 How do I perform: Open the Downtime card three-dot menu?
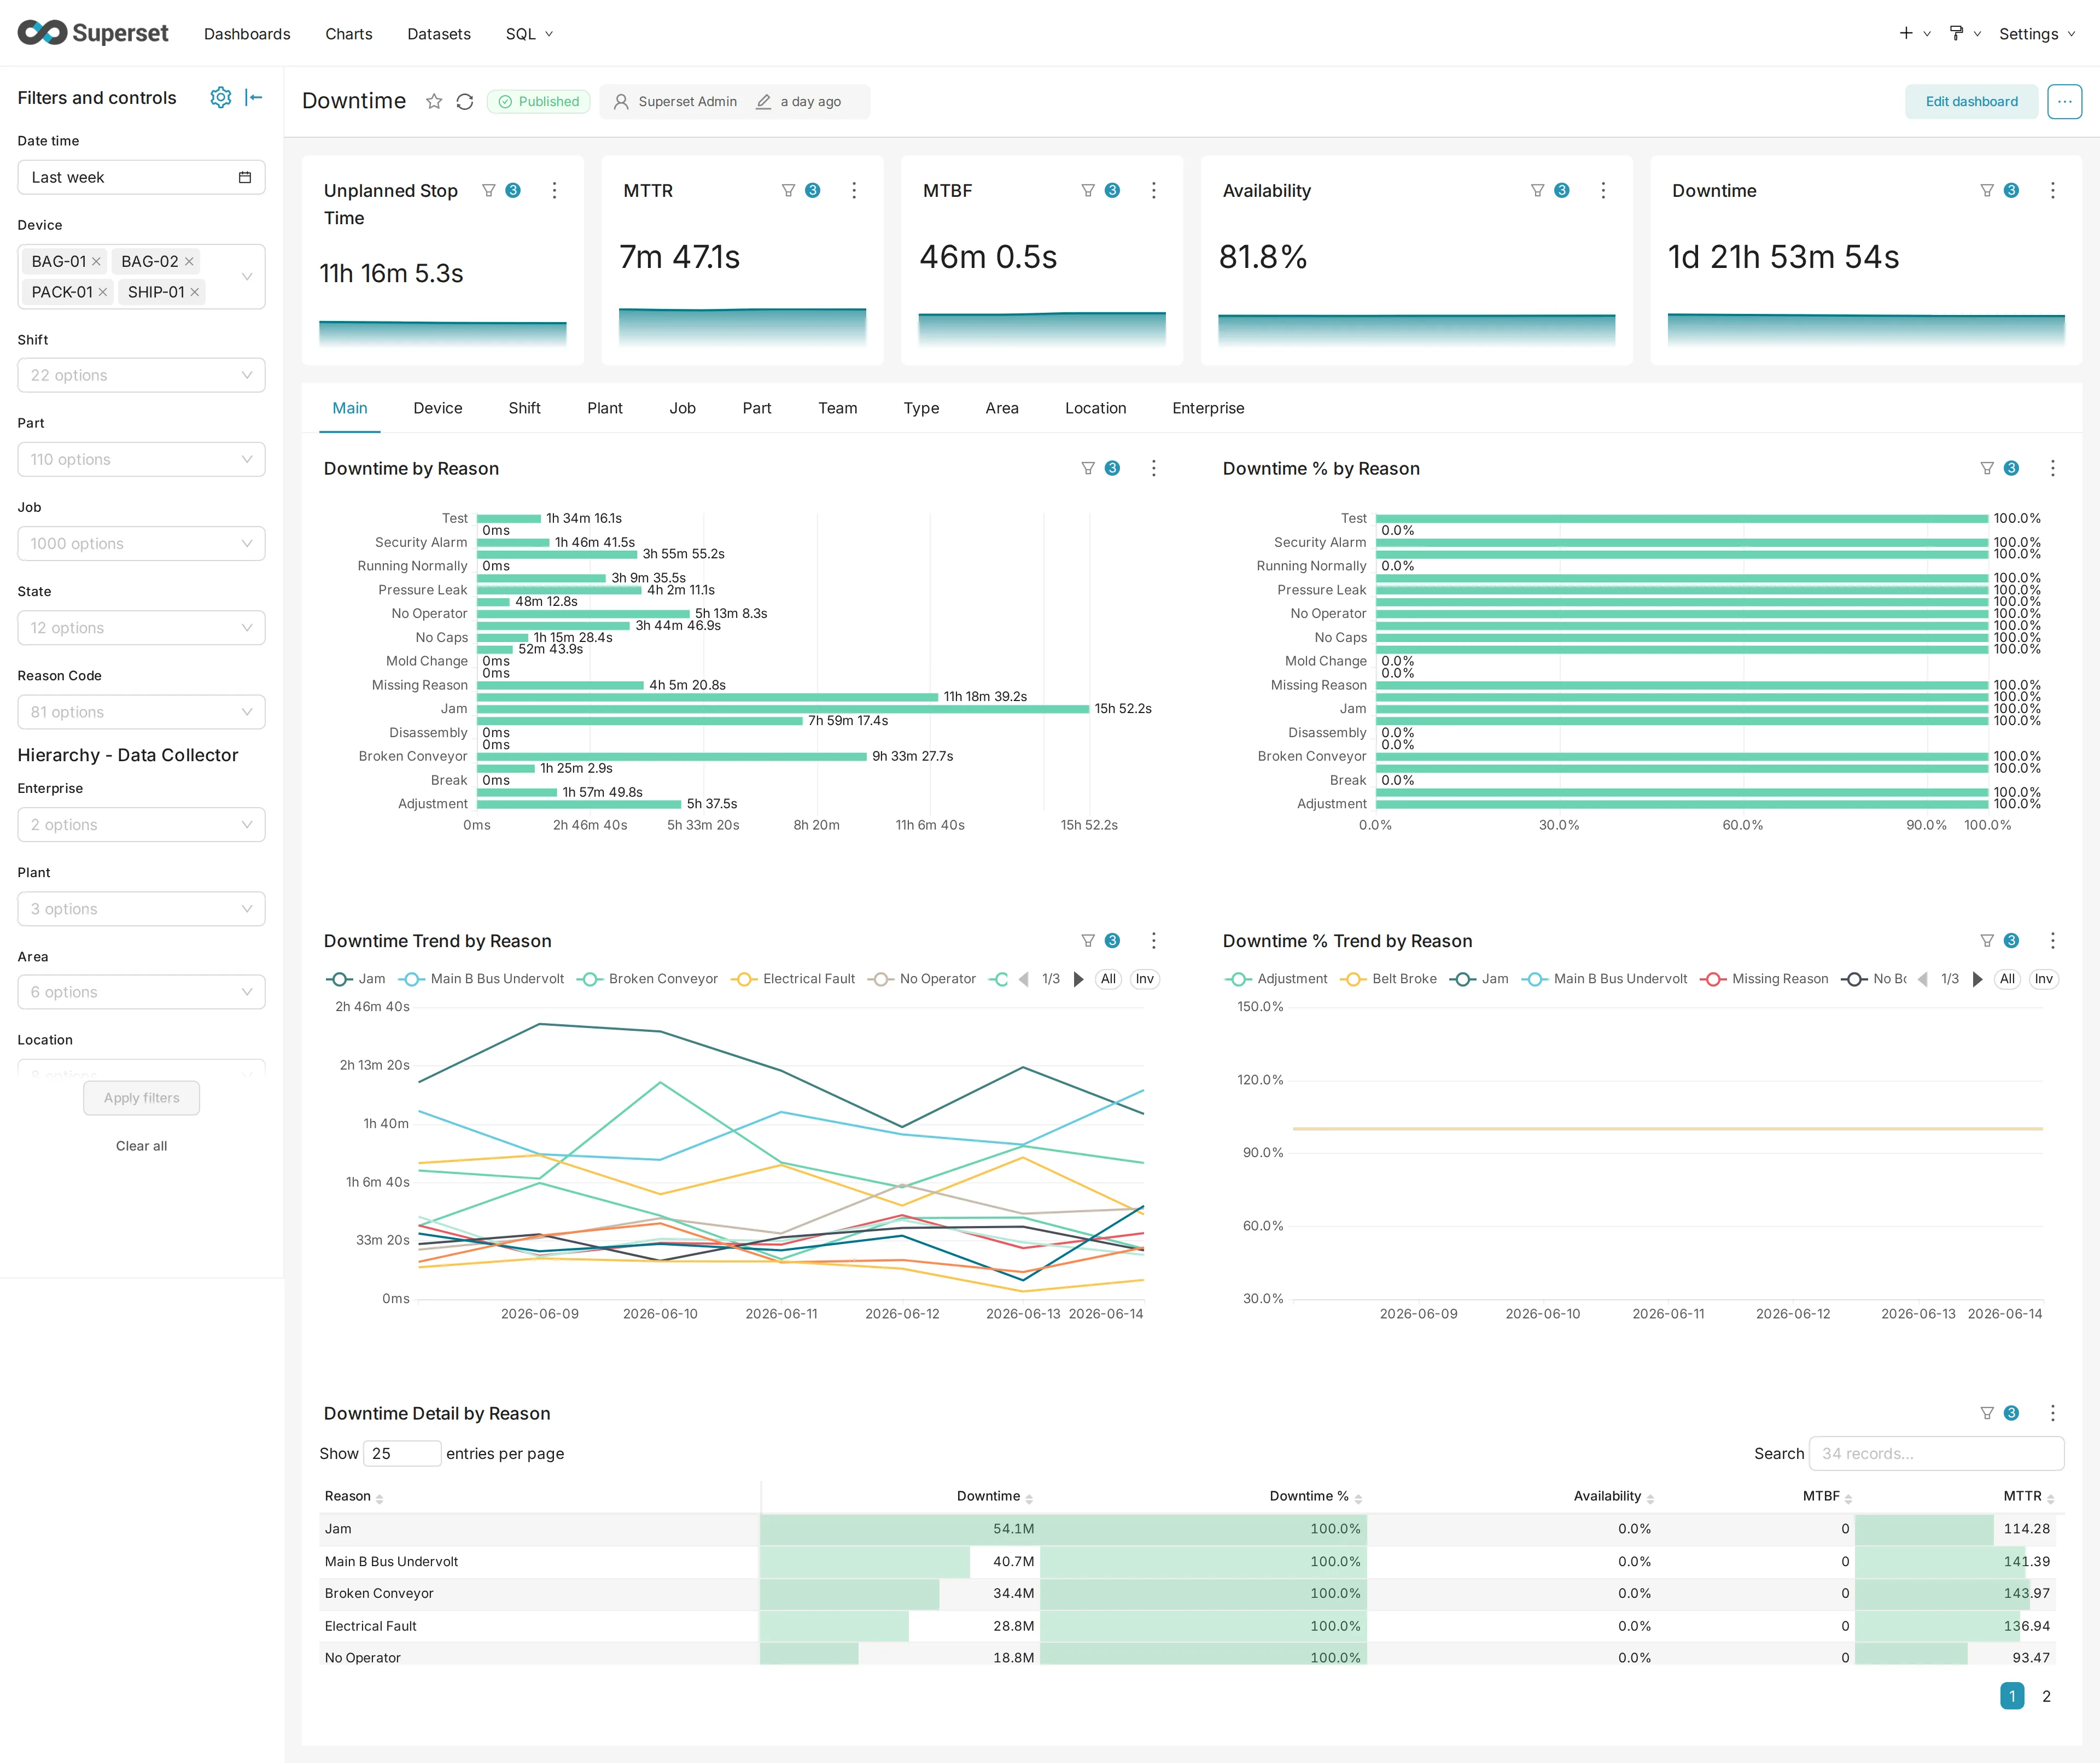pos(2053,190)
